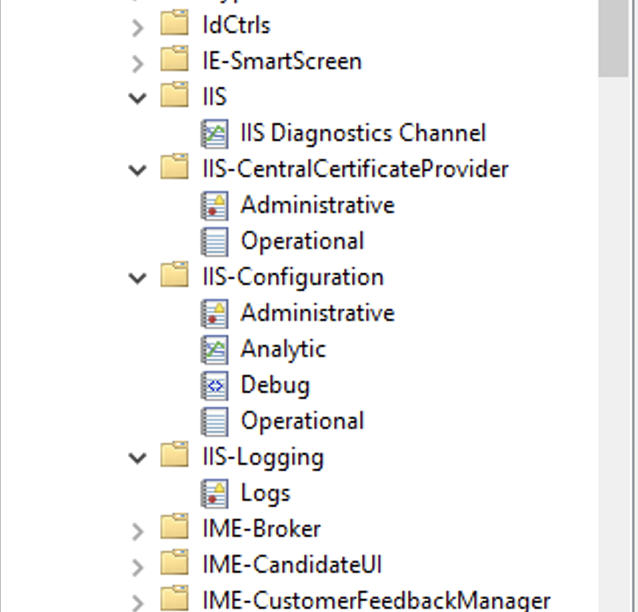Expand the IE-SmartScreen node
This screenshot has height=612, width=638.
138,64
